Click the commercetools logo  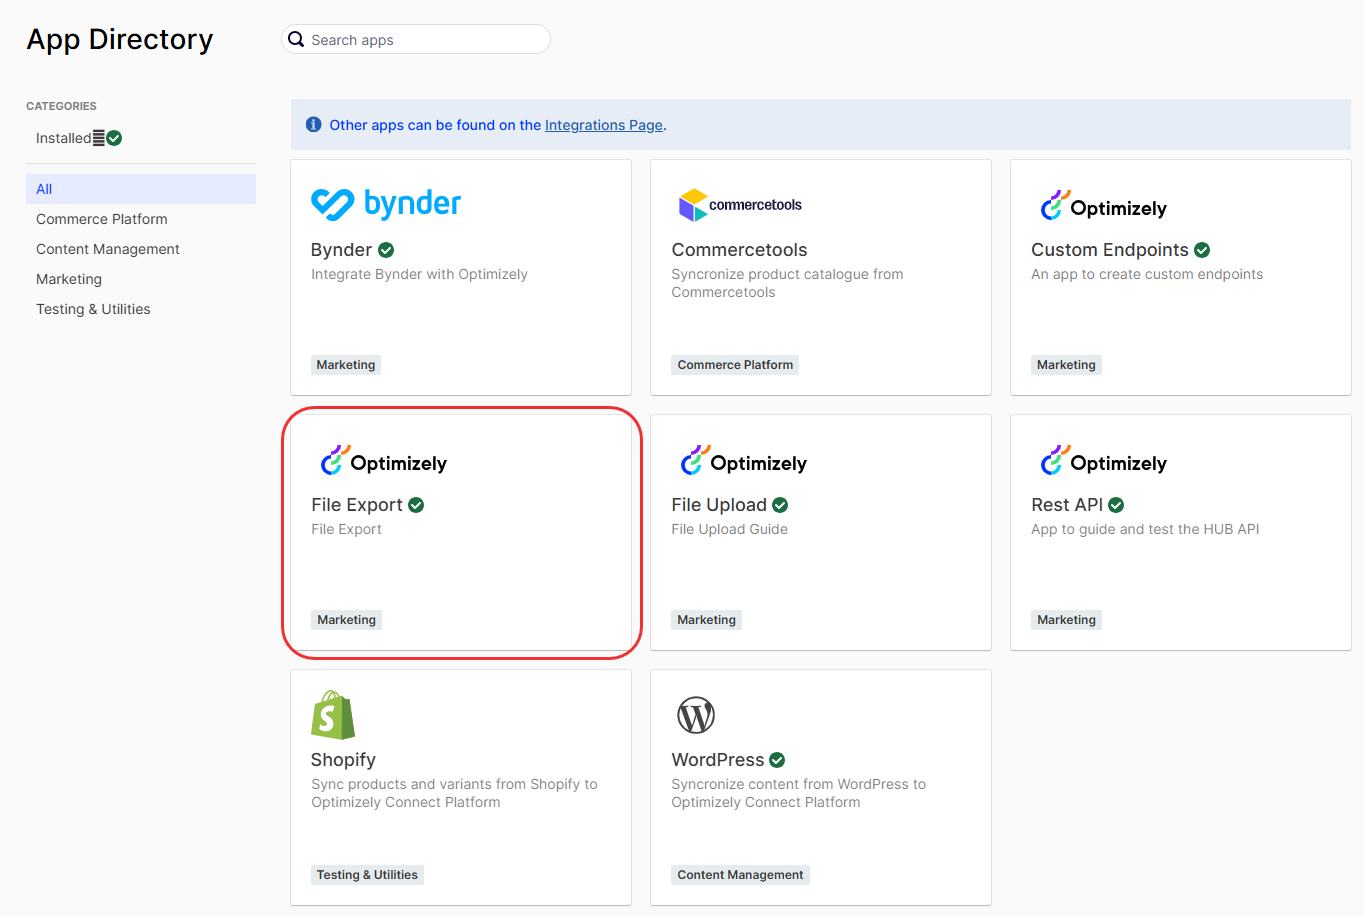pyautogui.click(x=740, y=205)
